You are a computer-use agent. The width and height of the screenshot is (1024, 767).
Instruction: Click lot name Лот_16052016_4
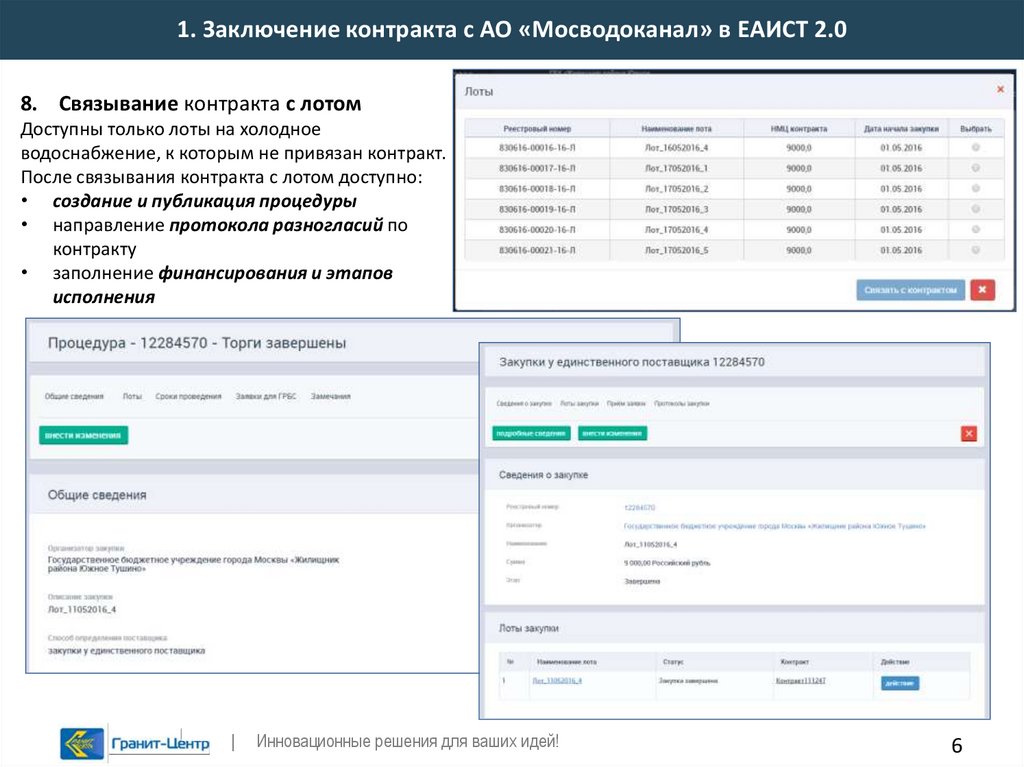[676, 148]
